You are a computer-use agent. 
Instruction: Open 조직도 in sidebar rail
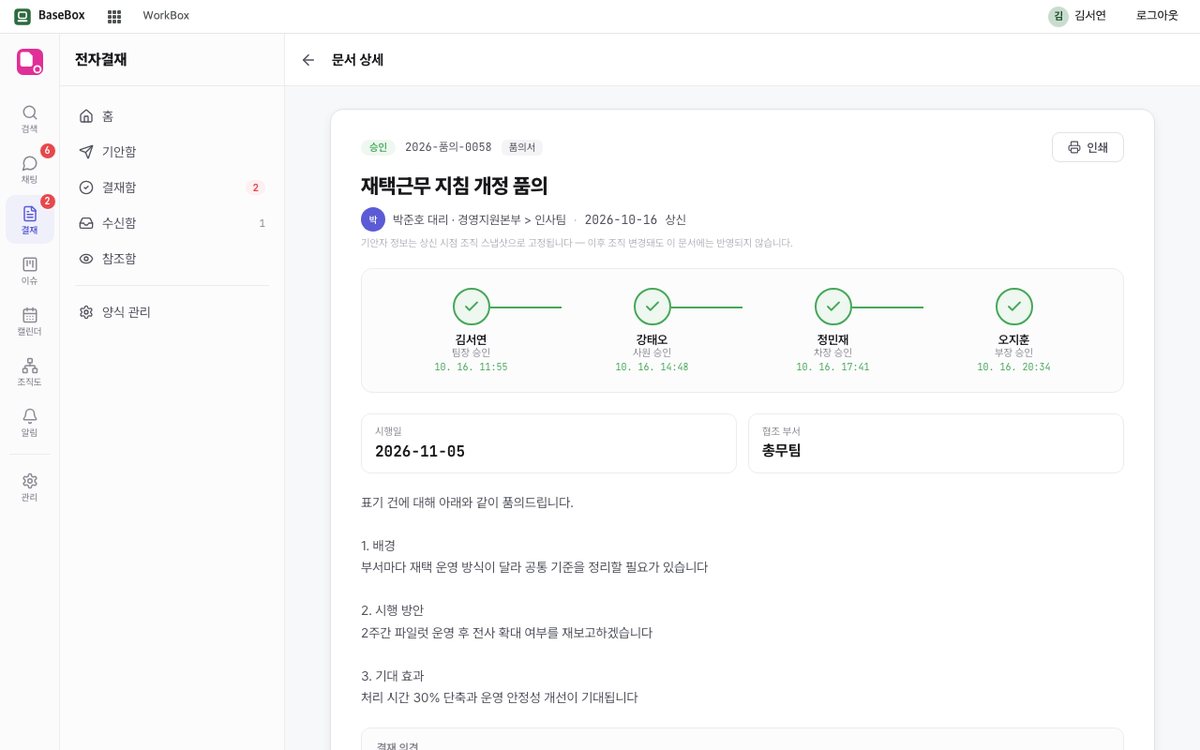click(x=30, y=372)
